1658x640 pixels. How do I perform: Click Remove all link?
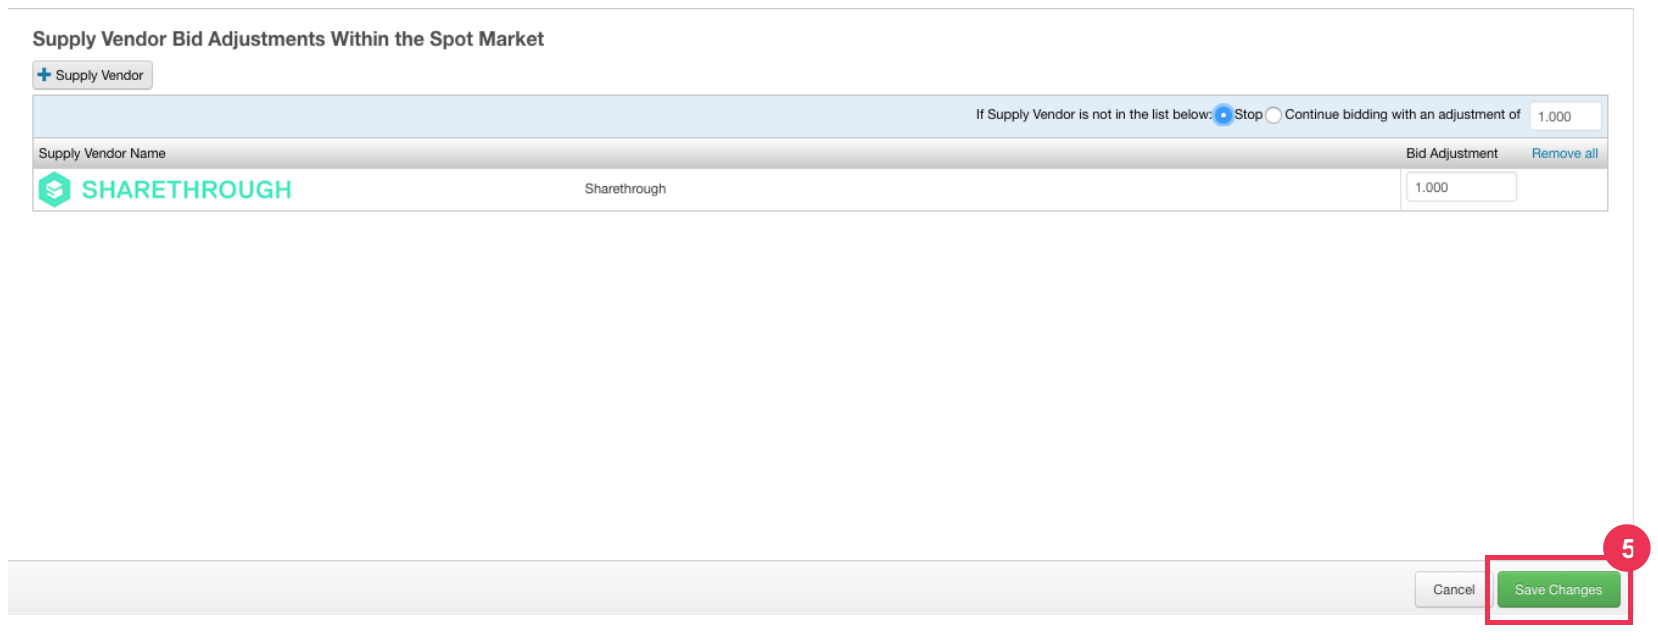click(1564, 153)
